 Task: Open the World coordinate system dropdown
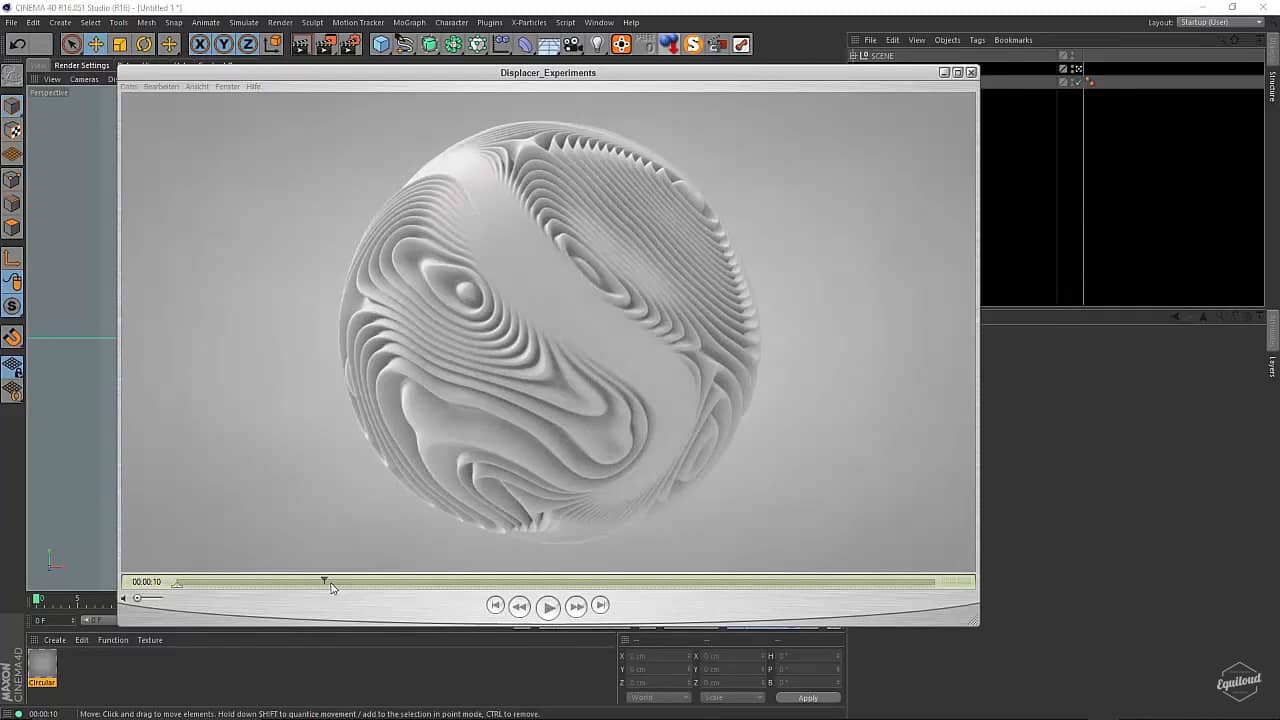tap(658, 697)
